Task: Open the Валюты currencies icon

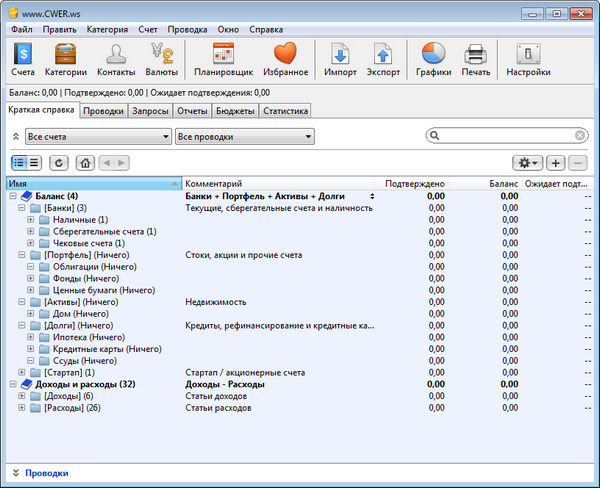Action: [x=163, y=58]
